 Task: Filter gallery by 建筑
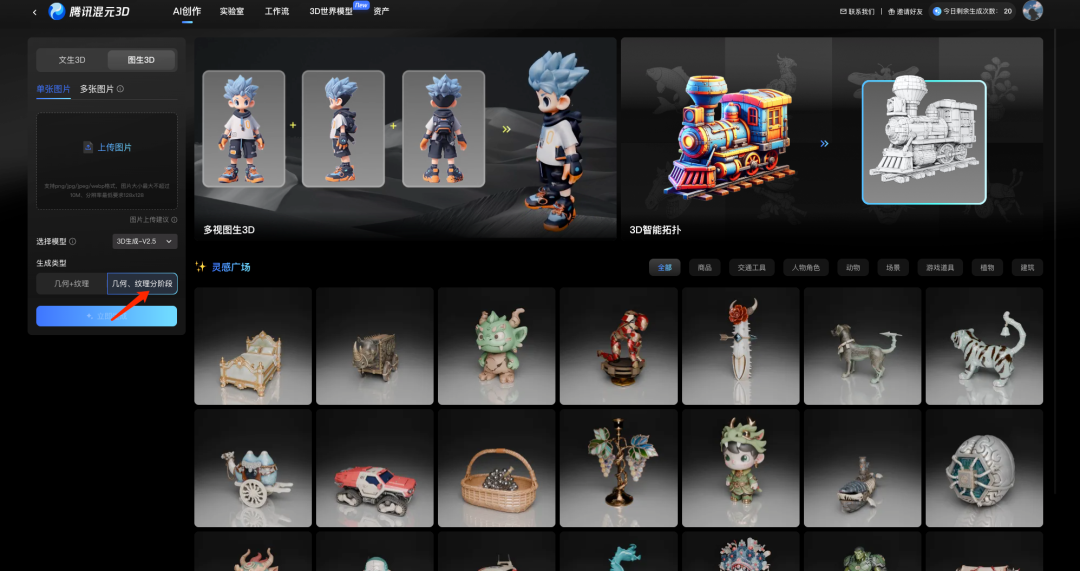point(1027,267)
